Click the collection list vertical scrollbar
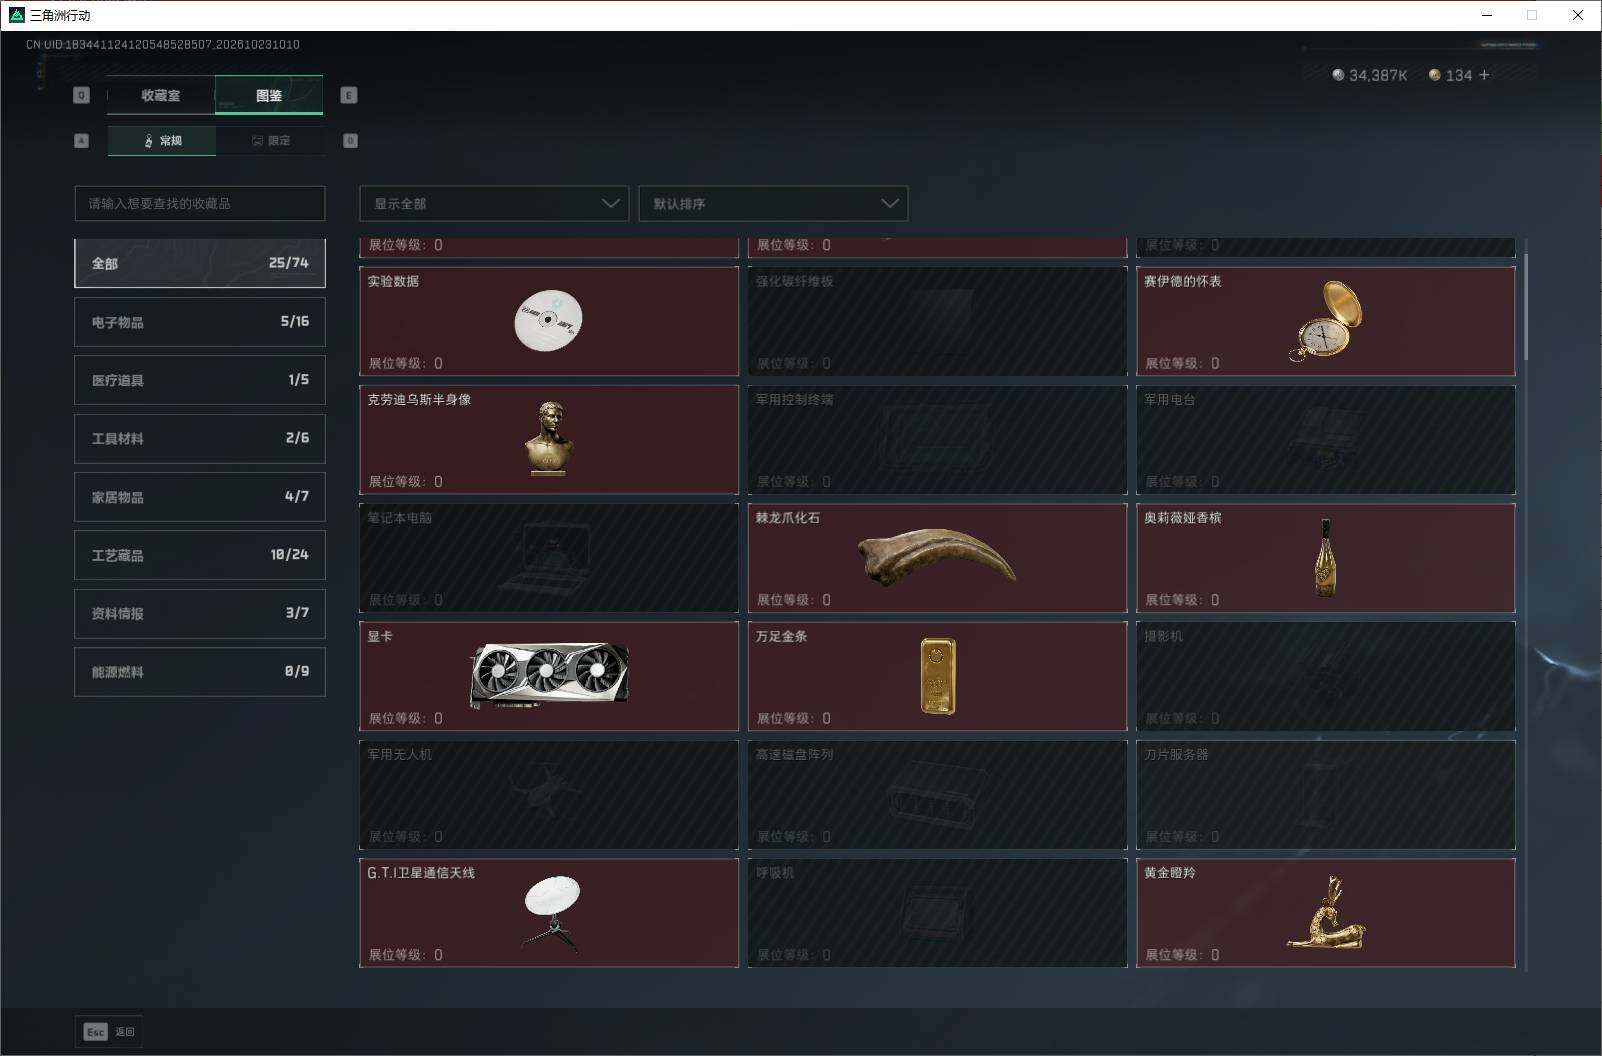 pyautogui.click(x=1526, y=306)
